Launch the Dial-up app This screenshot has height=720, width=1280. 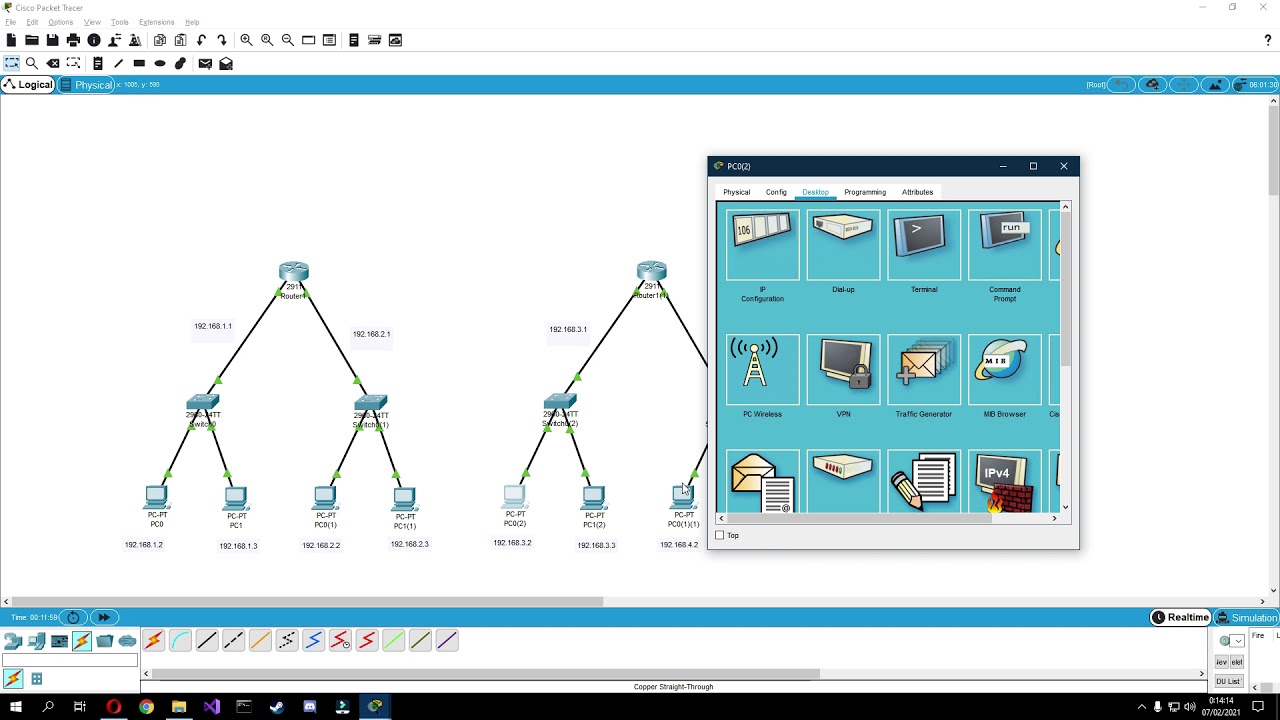coord(843,245)
